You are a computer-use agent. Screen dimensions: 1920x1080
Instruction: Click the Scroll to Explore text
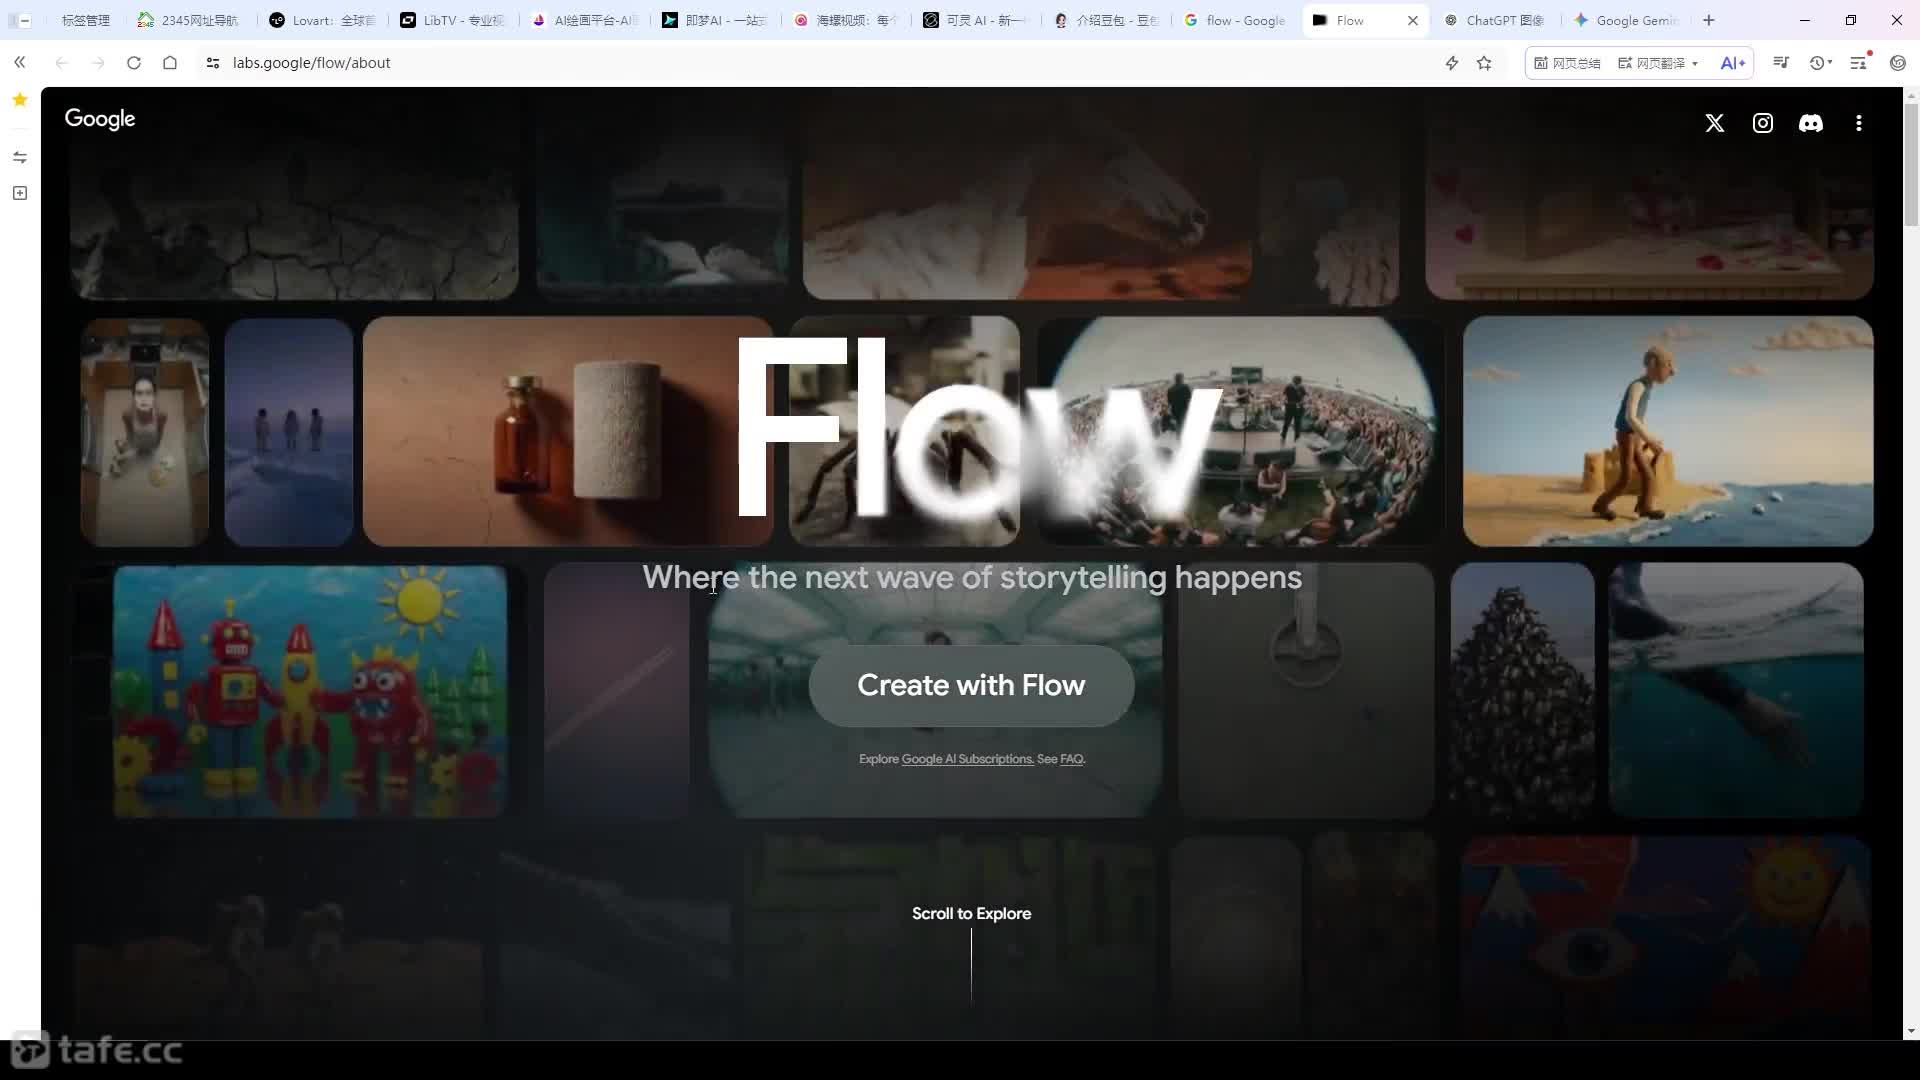click(x=971, y=913)
